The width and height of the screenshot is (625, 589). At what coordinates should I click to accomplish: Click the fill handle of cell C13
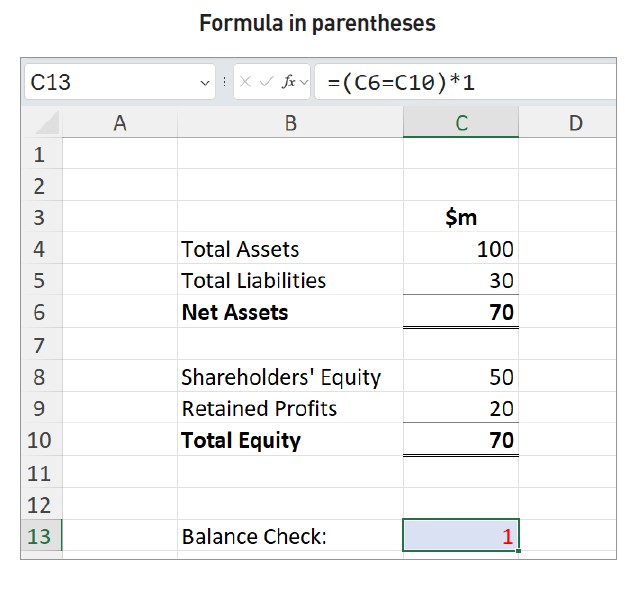[x=518, y=551]
